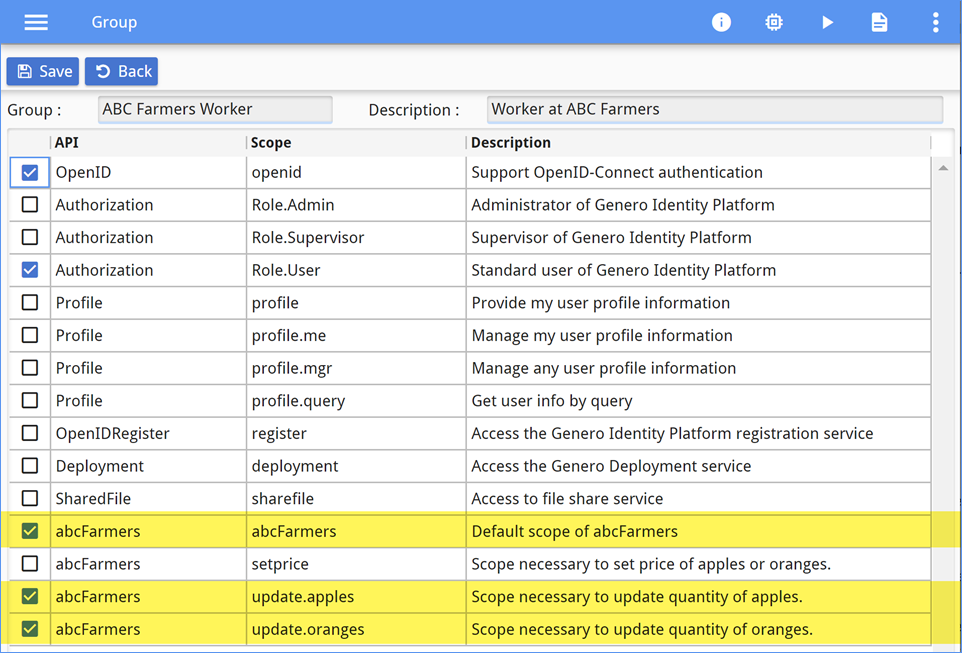Disable the update.apples scope
Image resolution: width=962 pixels, height=653 pixels.
(29, 596)
